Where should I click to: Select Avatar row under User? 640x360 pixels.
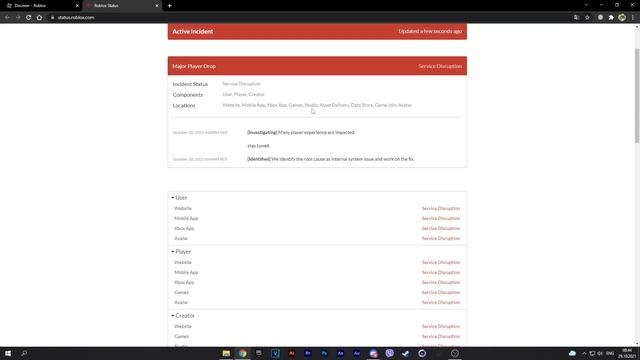pyautogui.click(x=317, y=238)
